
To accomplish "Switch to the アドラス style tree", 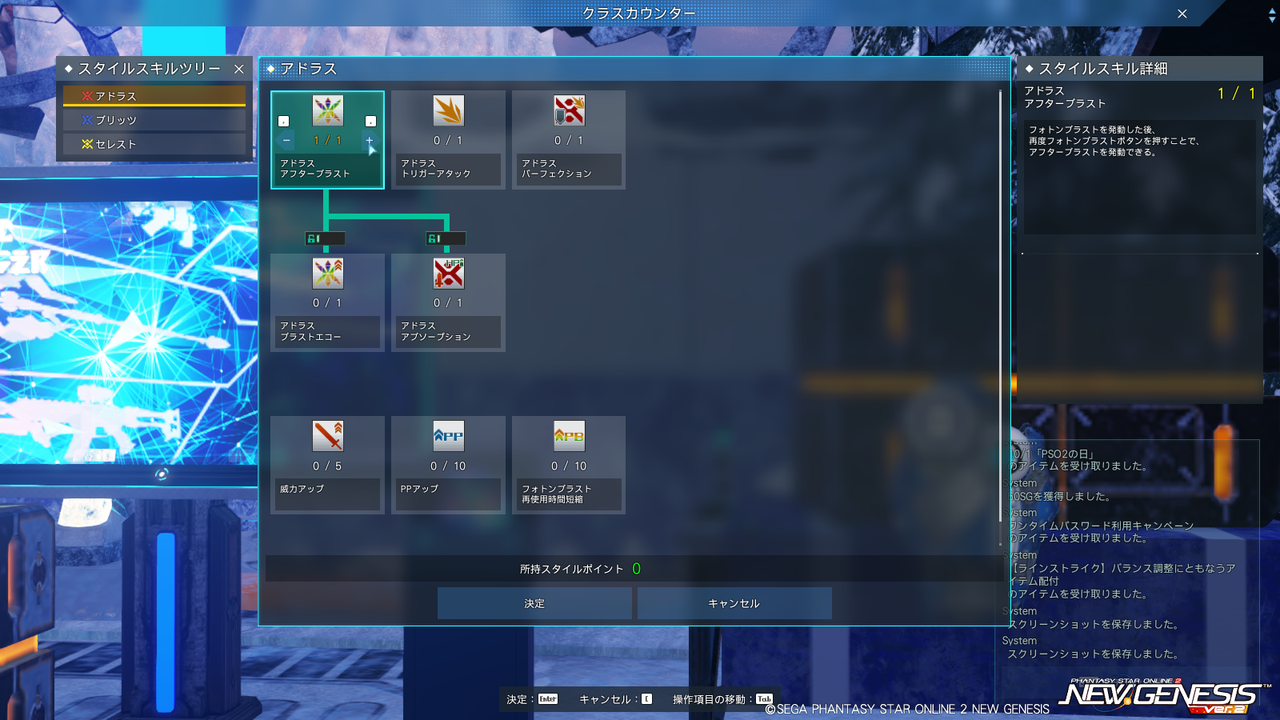I will point(154,96).
